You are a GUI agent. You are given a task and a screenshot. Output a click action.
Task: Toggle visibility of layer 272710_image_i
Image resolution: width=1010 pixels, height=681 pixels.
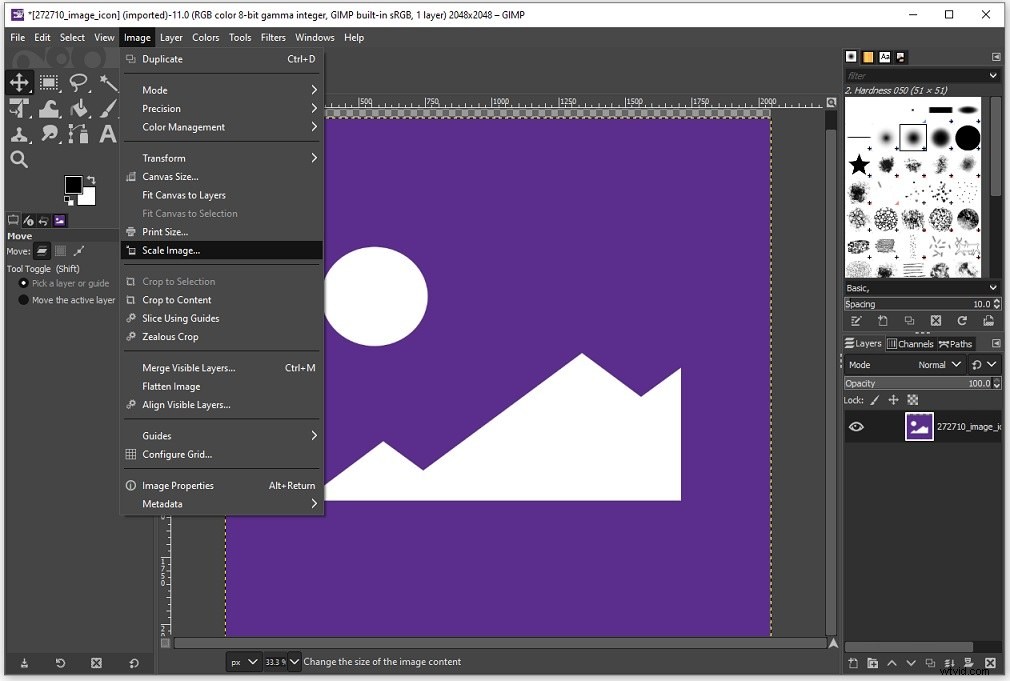coord(856,426)
